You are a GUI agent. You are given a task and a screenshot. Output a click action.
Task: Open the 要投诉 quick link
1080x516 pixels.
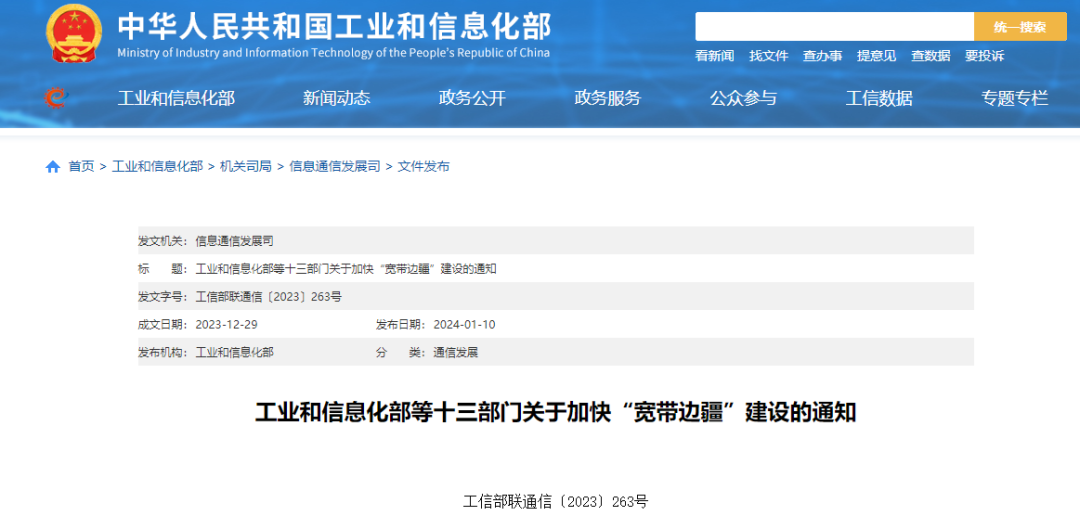point(984,56)
